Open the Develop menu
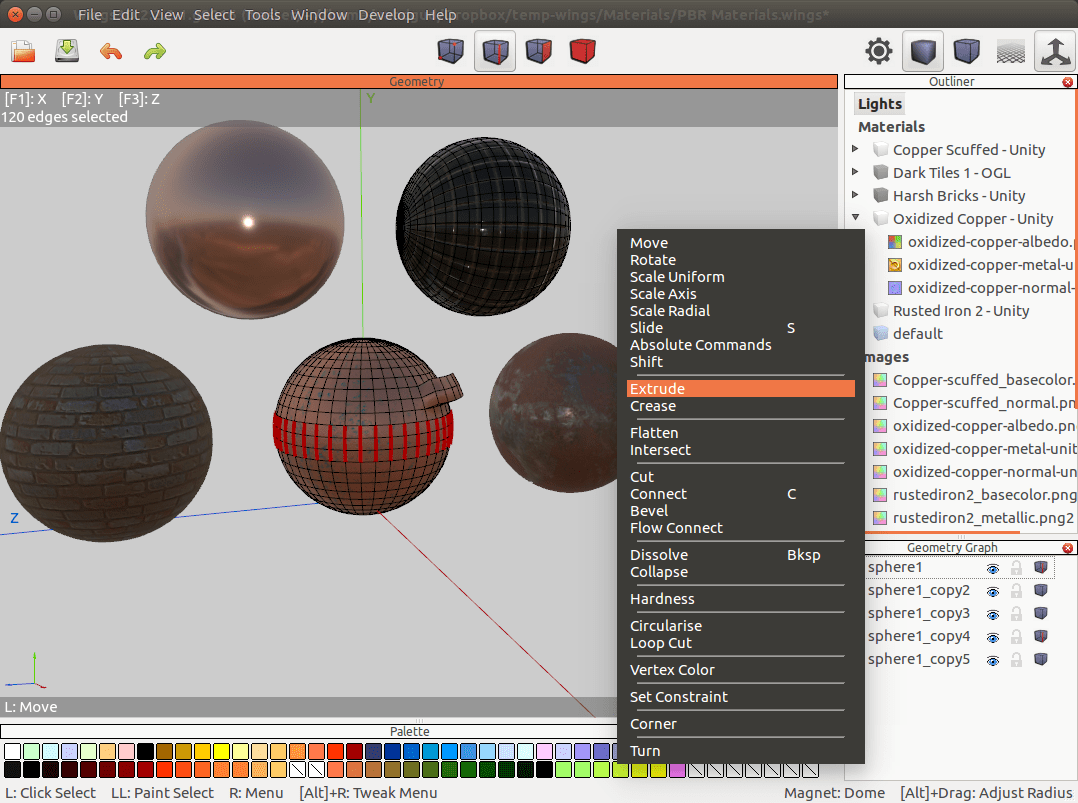1078x803 pixels. (x=386, y=14)
